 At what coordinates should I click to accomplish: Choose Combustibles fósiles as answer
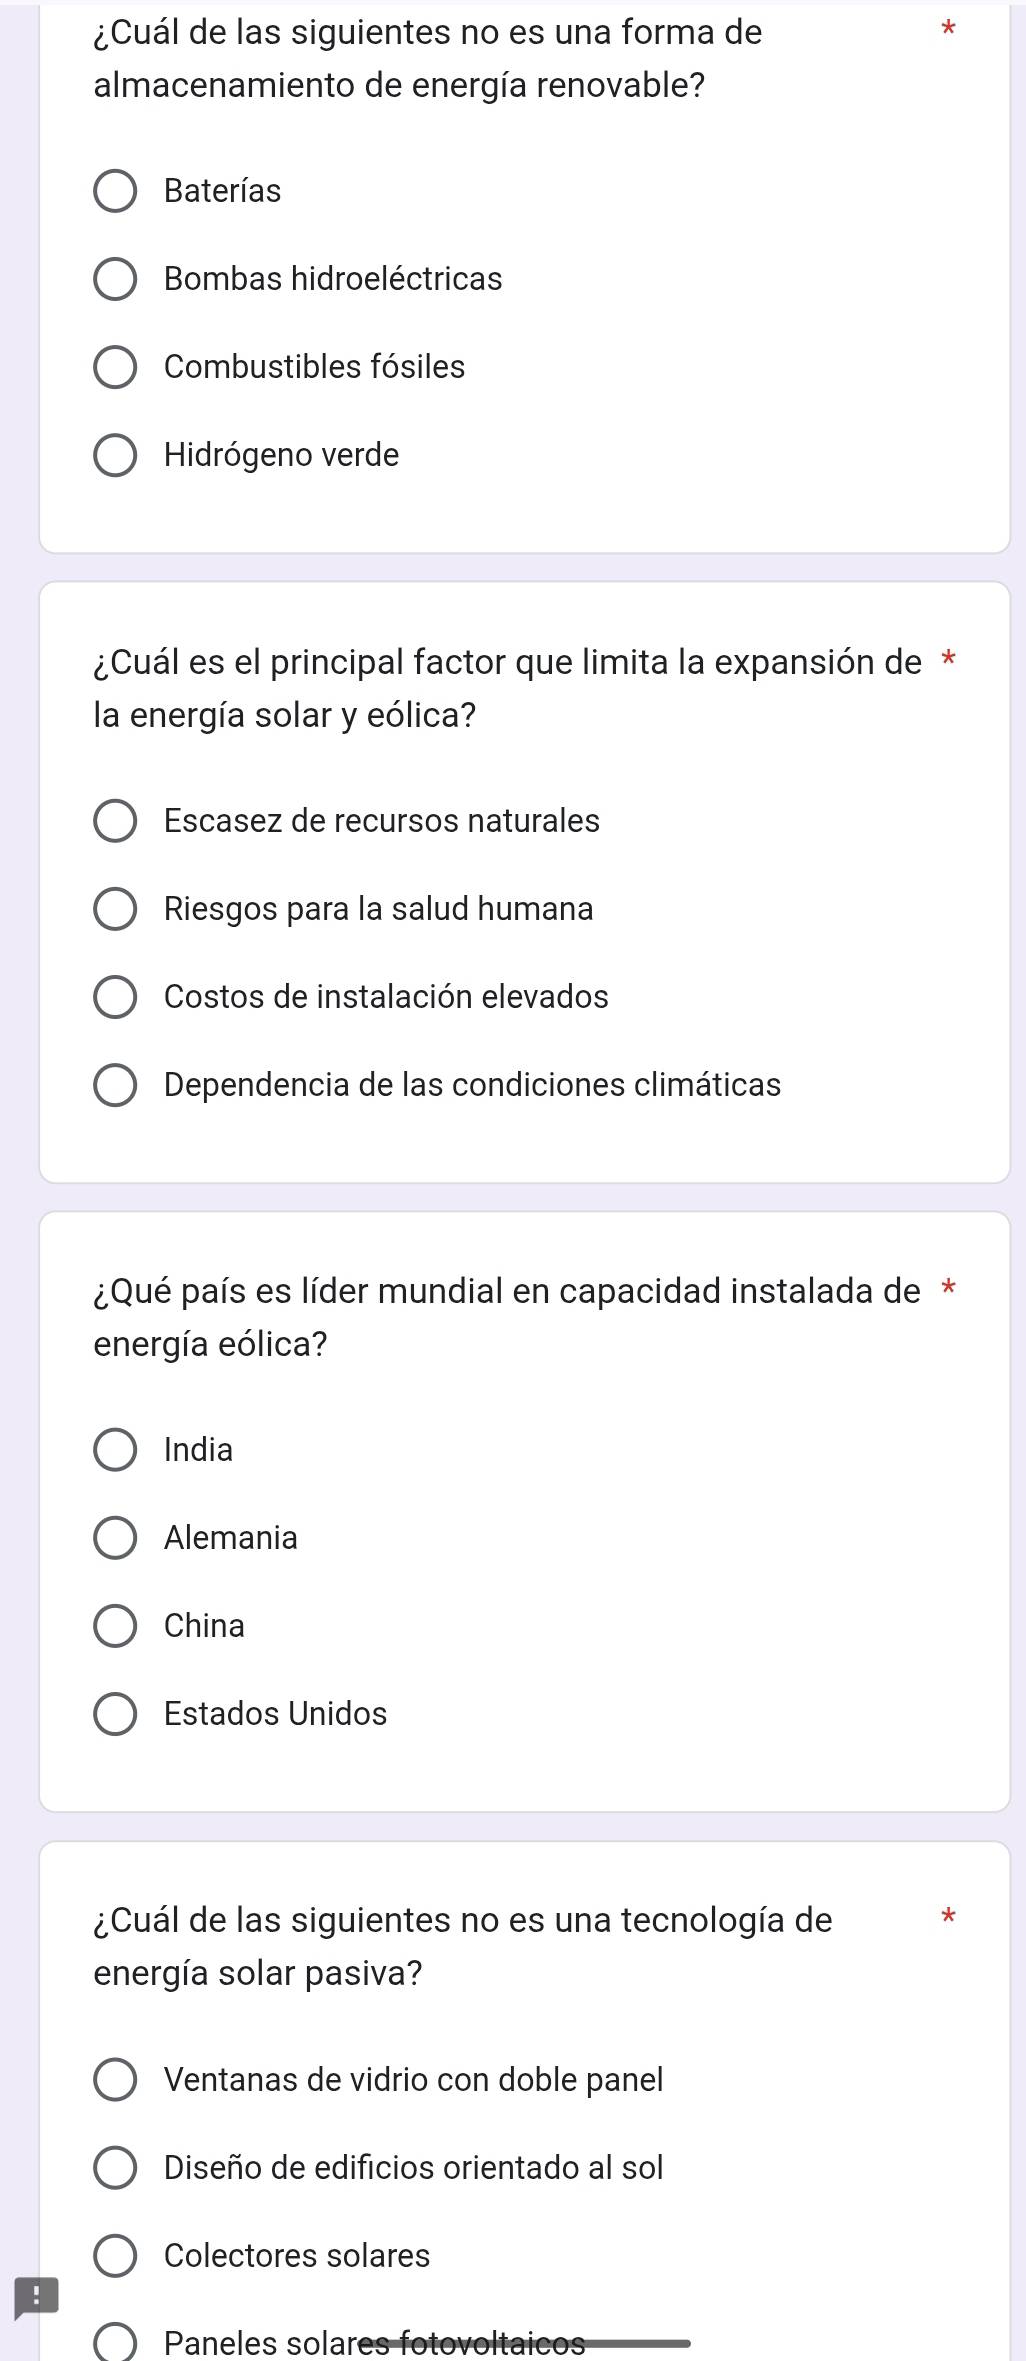coord(117,368)
